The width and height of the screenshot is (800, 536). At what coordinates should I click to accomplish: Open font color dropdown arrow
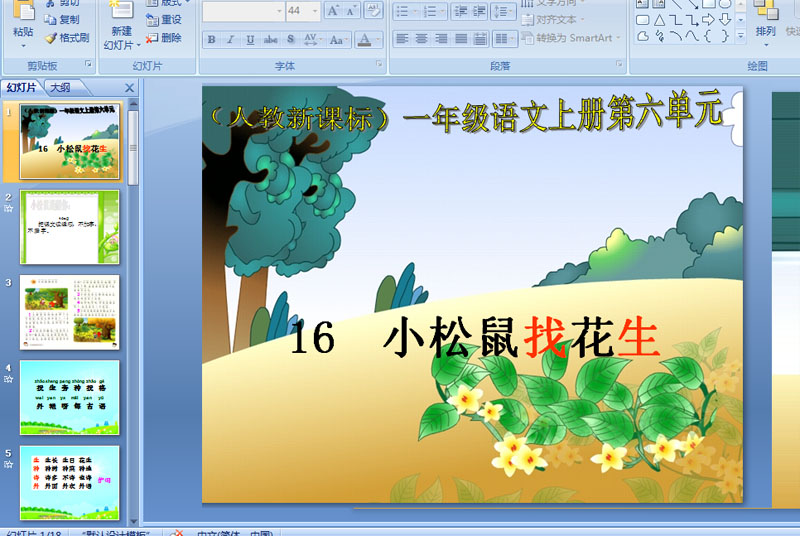pyautogui.click(x=378, y=39)
